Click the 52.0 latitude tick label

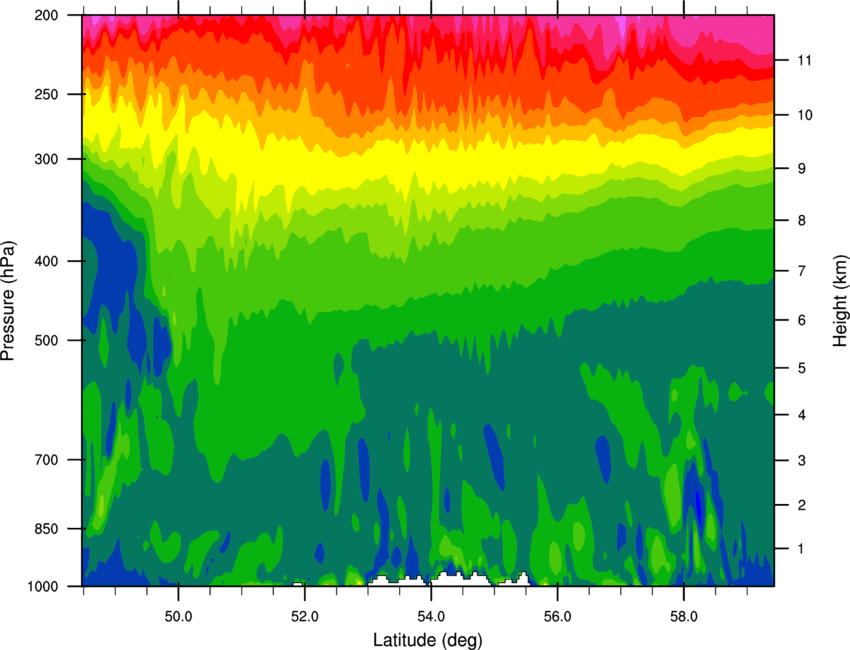coord(305,616)
